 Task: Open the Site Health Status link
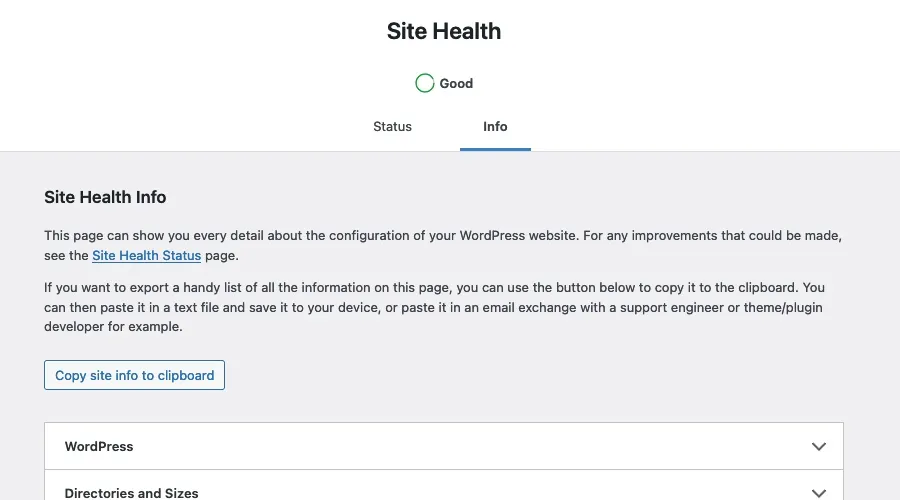pyautogui.click(x=146, y=255)
